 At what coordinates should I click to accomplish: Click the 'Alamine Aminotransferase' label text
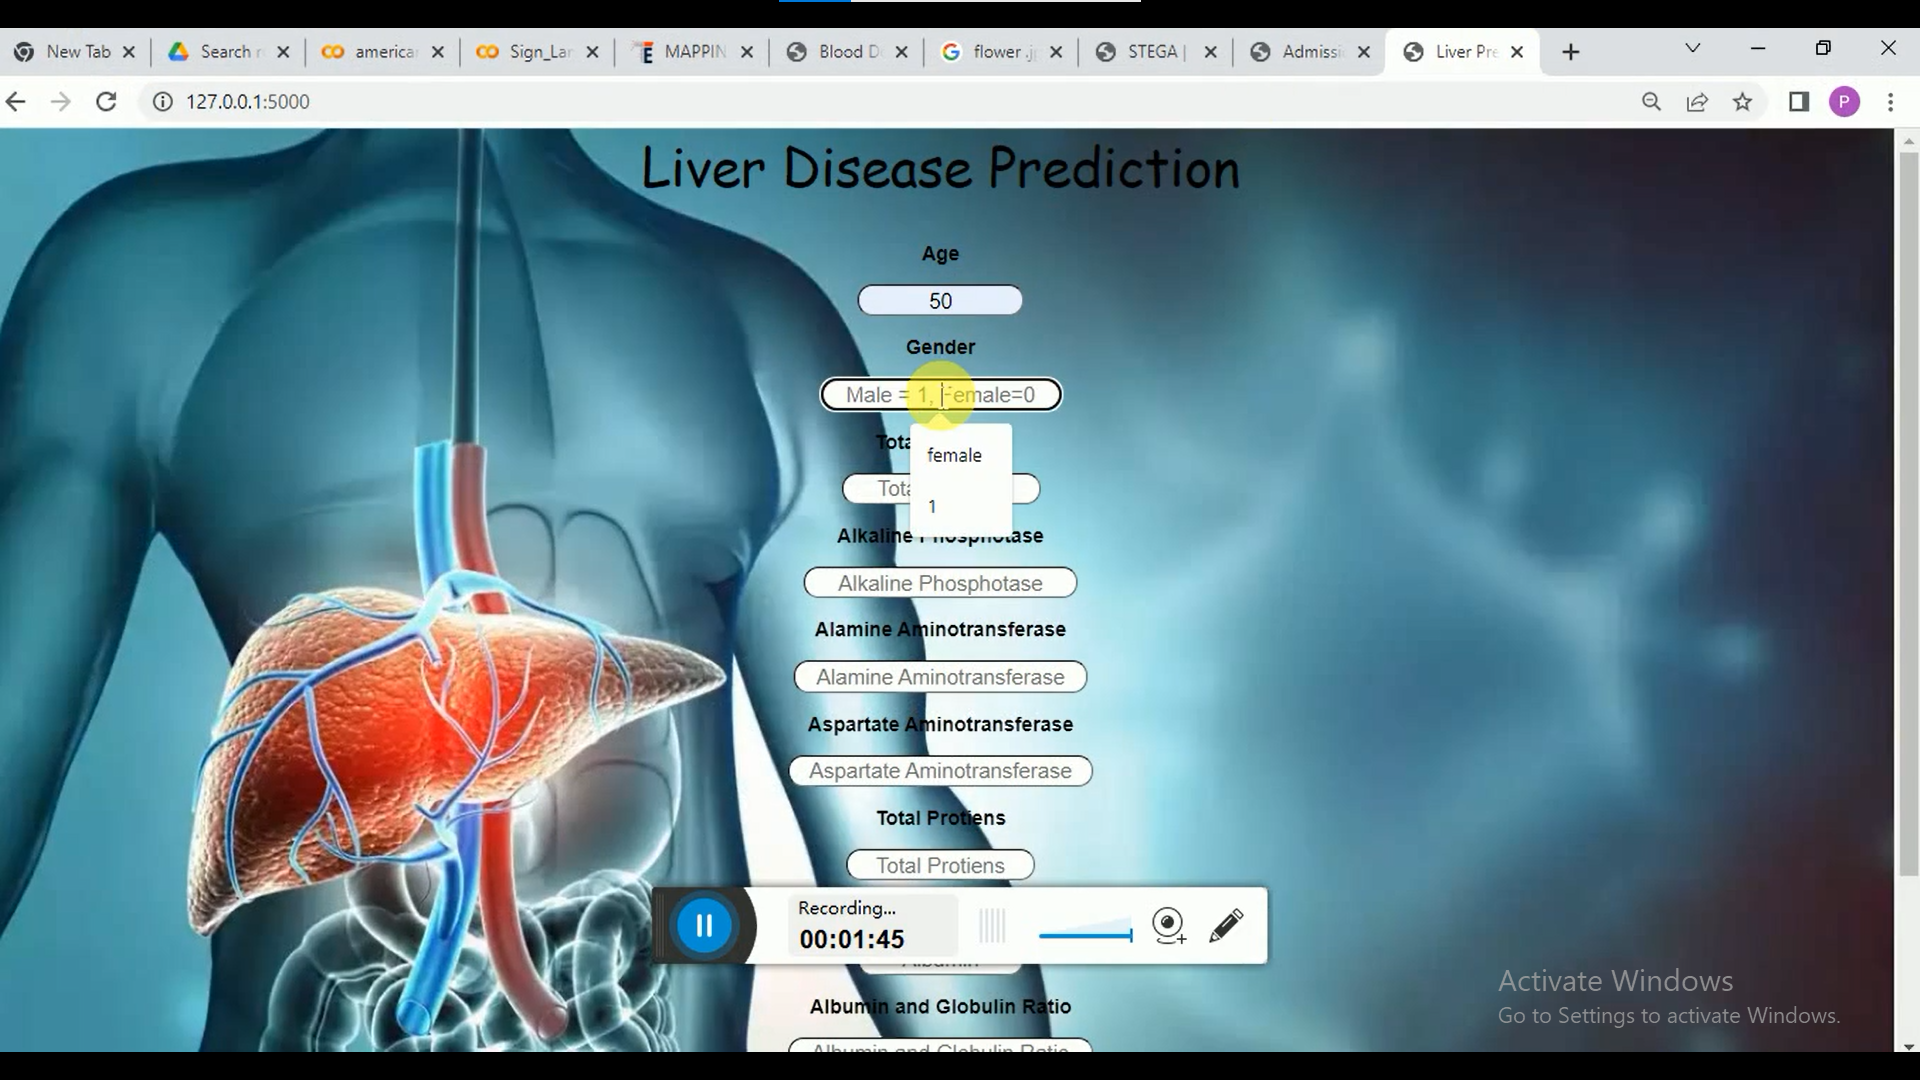tap(940, 630)
